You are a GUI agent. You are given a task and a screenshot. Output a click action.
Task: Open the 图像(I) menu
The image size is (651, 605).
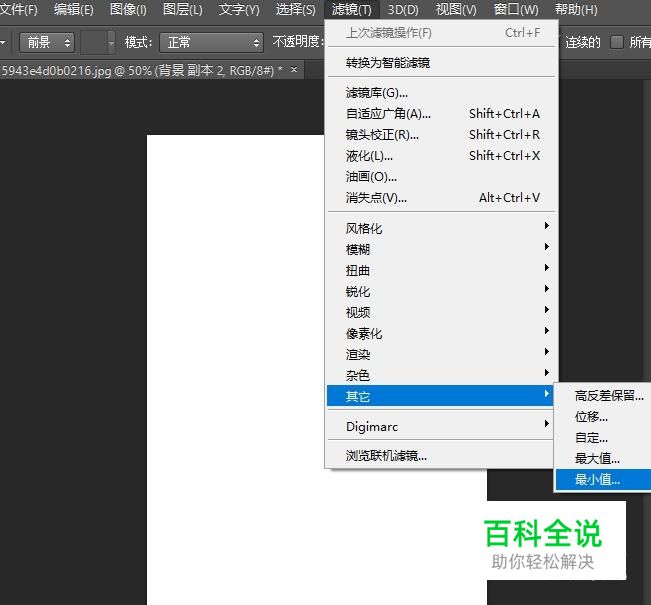click(128, 9)
